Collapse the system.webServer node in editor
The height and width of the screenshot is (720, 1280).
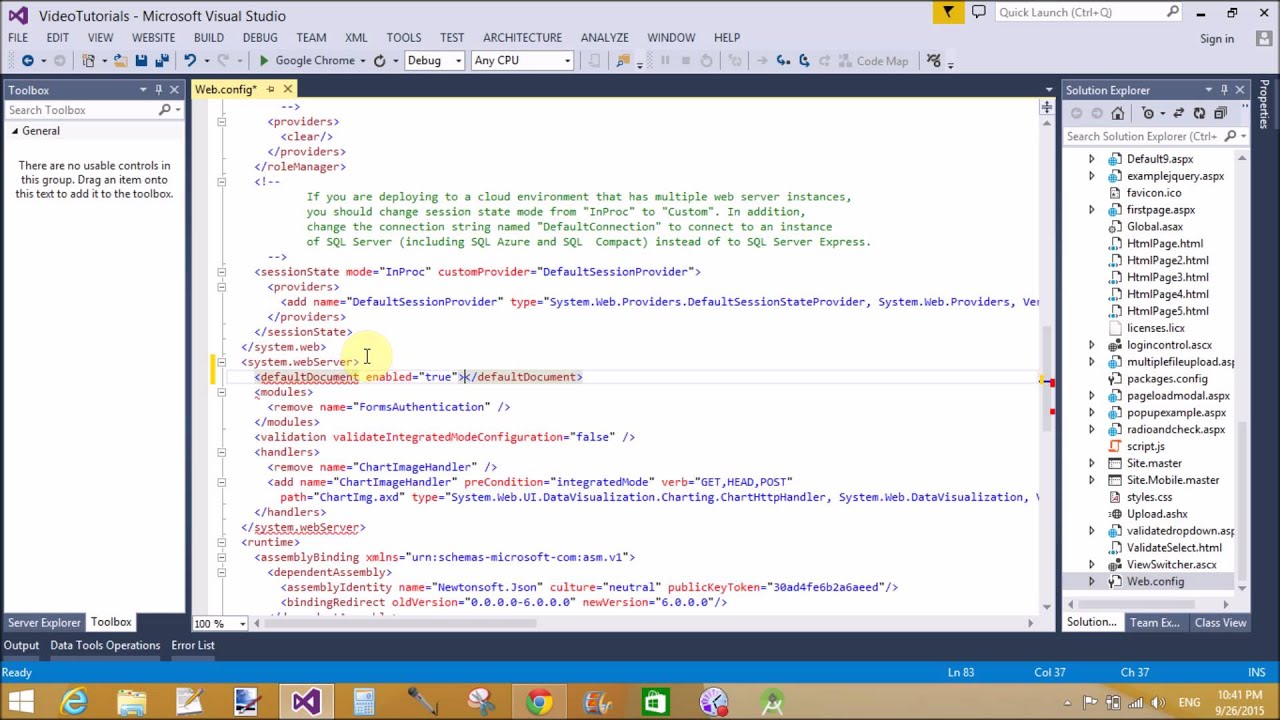point(221,362)
